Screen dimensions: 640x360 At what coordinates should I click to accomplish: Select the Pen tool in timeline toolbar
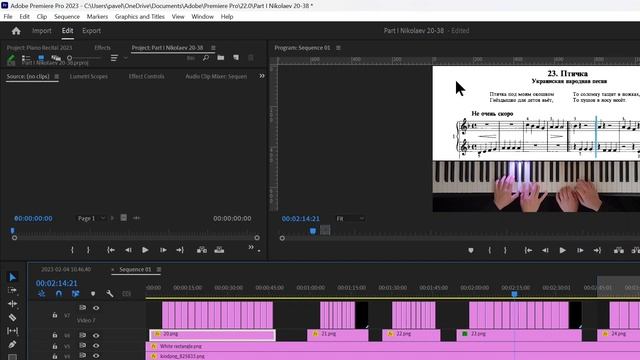coord(12,344)
